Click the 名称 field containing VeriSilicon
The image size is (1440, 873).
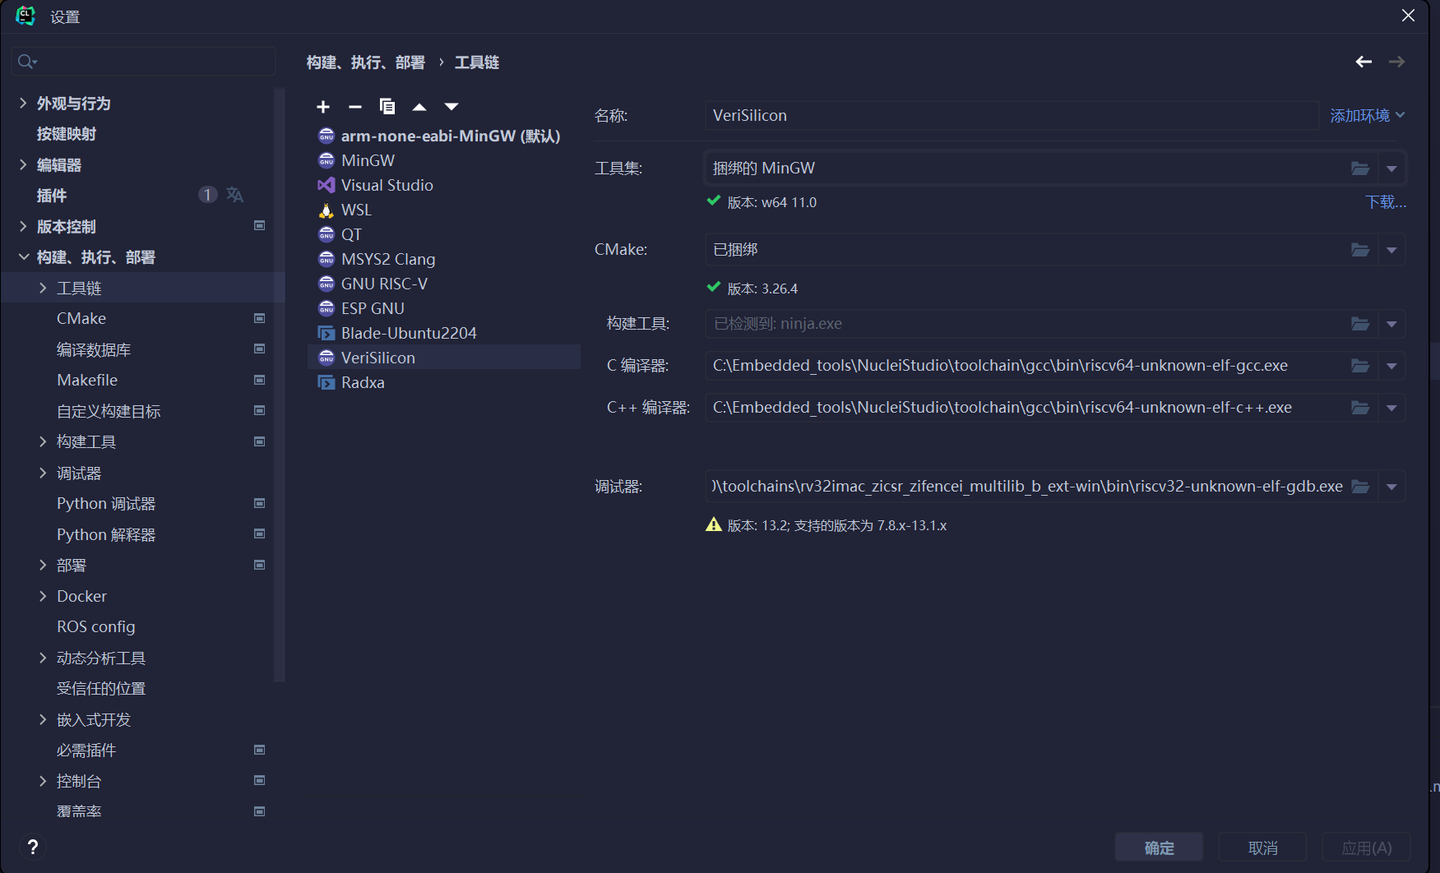click(x=1012, y=116)
